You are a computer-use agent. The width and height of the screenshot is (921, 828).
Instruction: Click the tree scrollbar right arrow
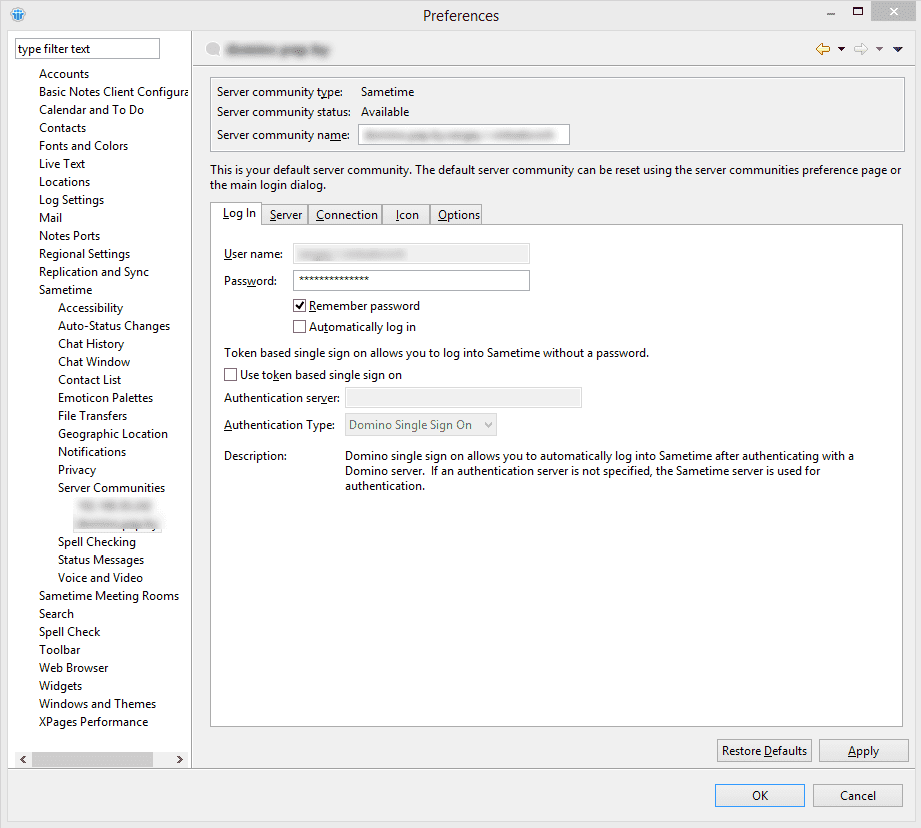180,759
